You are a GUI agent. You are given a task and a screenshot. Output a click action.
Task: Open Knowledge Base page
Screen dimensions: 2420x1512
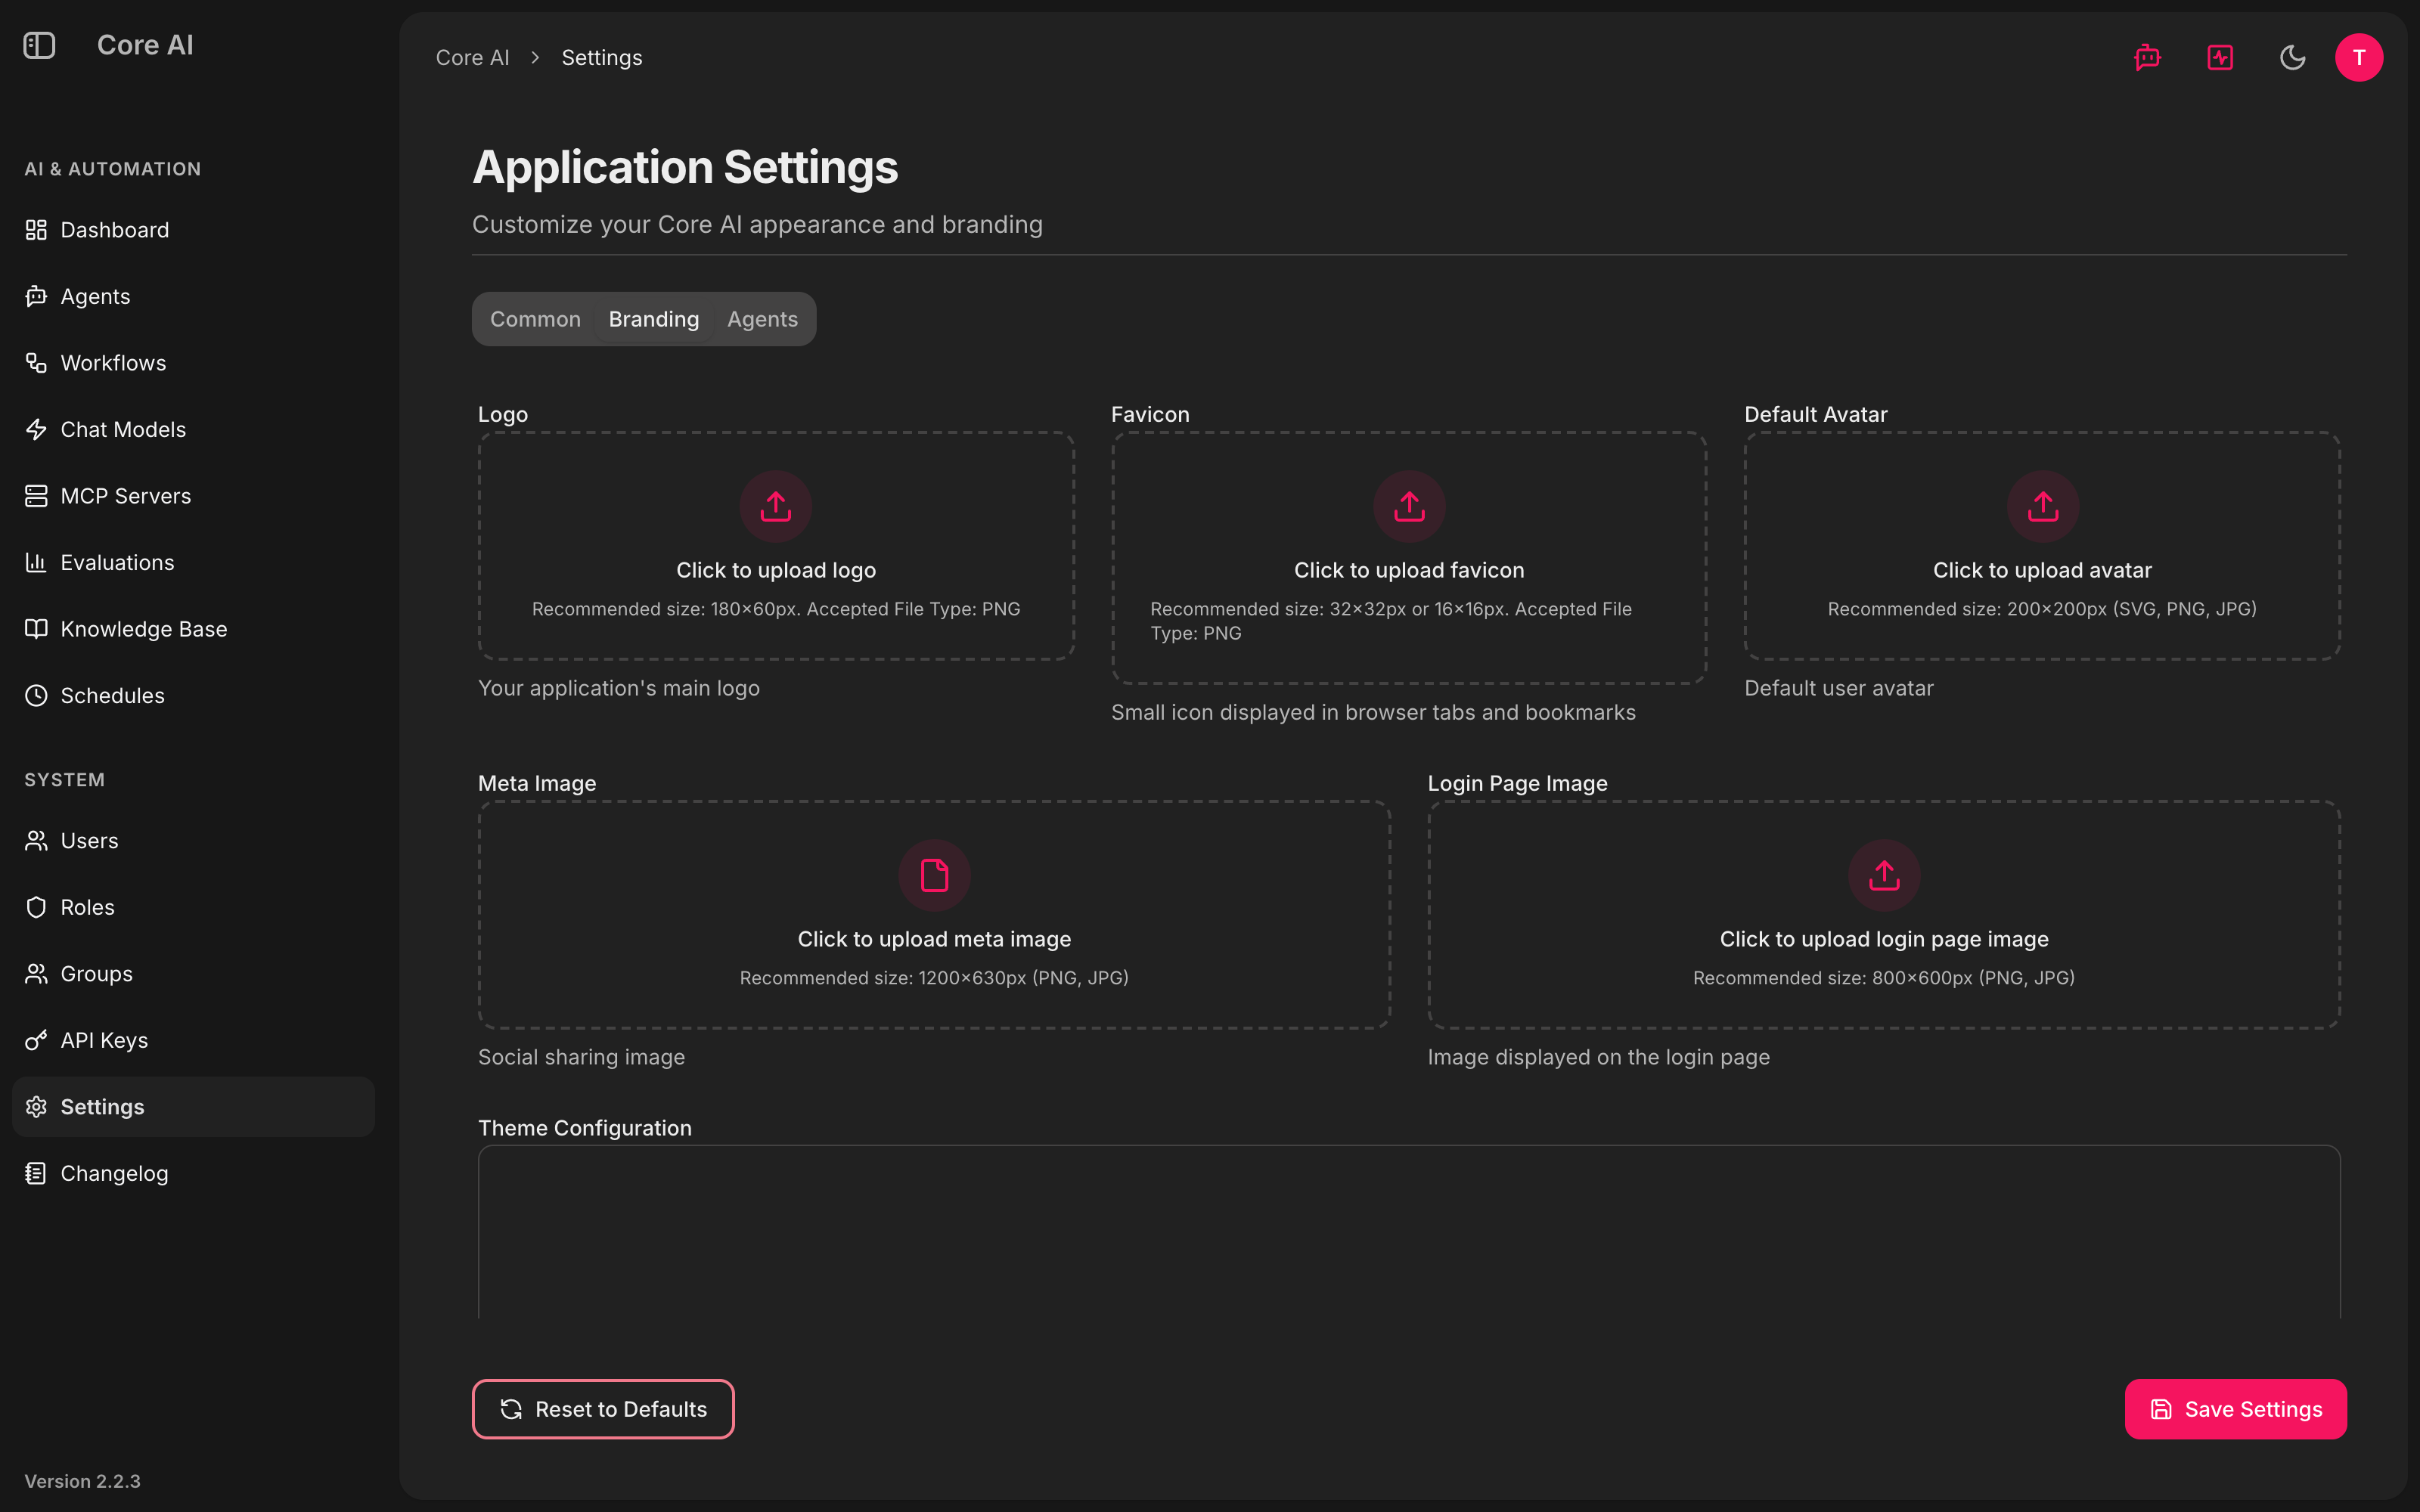point(193,629)
